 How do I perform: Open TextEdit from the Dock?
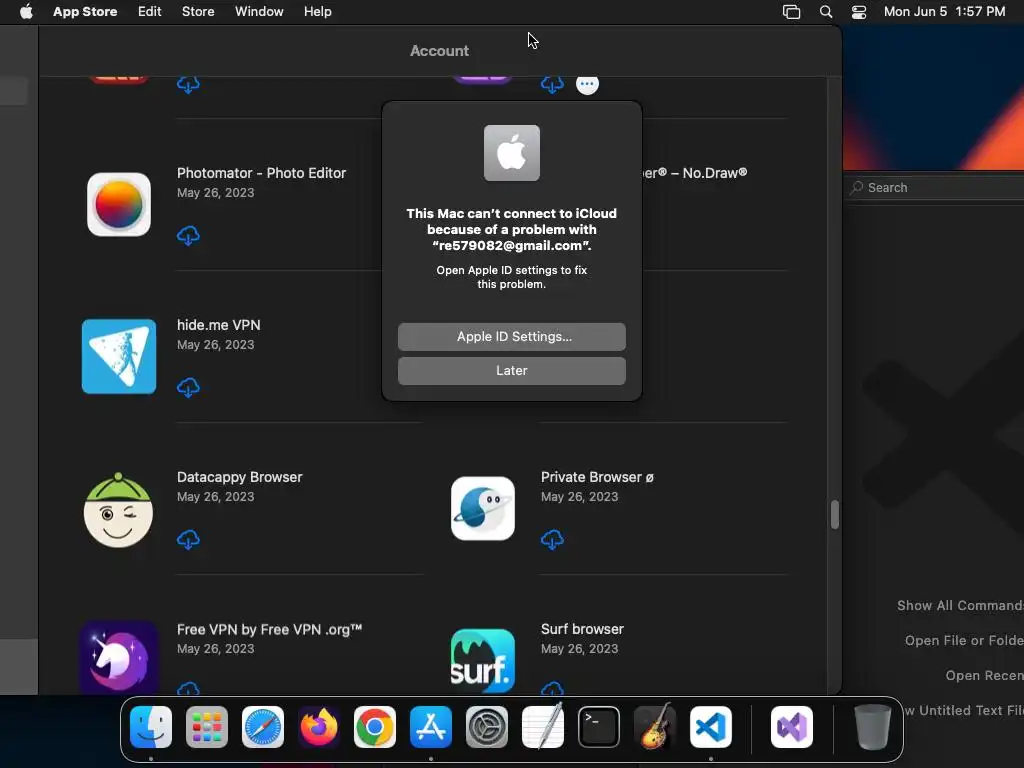[x=543, y=726]
